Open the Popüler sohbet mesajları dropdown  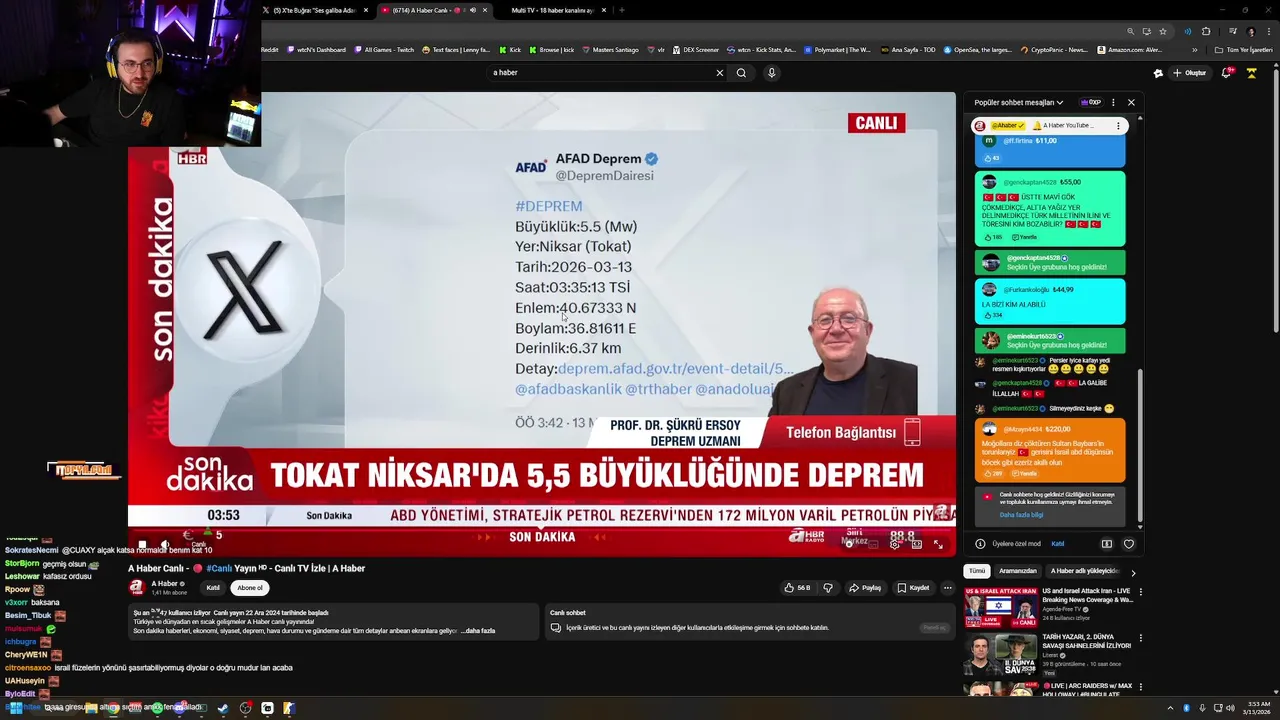(x=1019, y=102)
